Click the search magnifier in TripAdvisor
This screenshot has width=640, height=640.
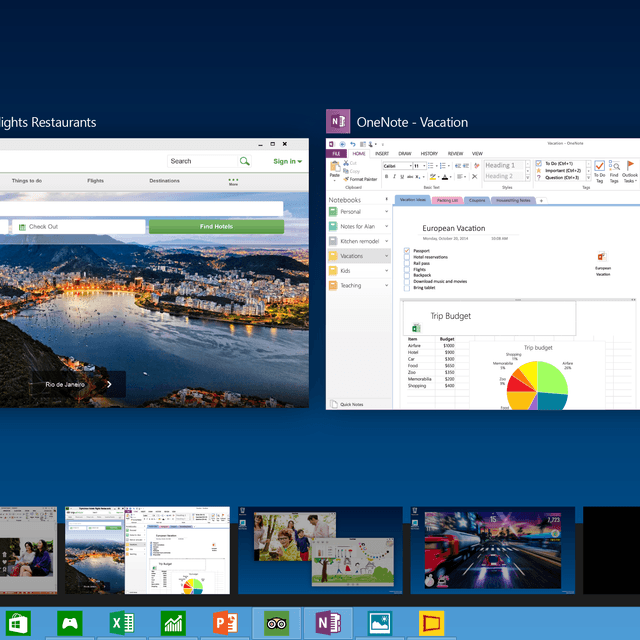pos(244,161)
